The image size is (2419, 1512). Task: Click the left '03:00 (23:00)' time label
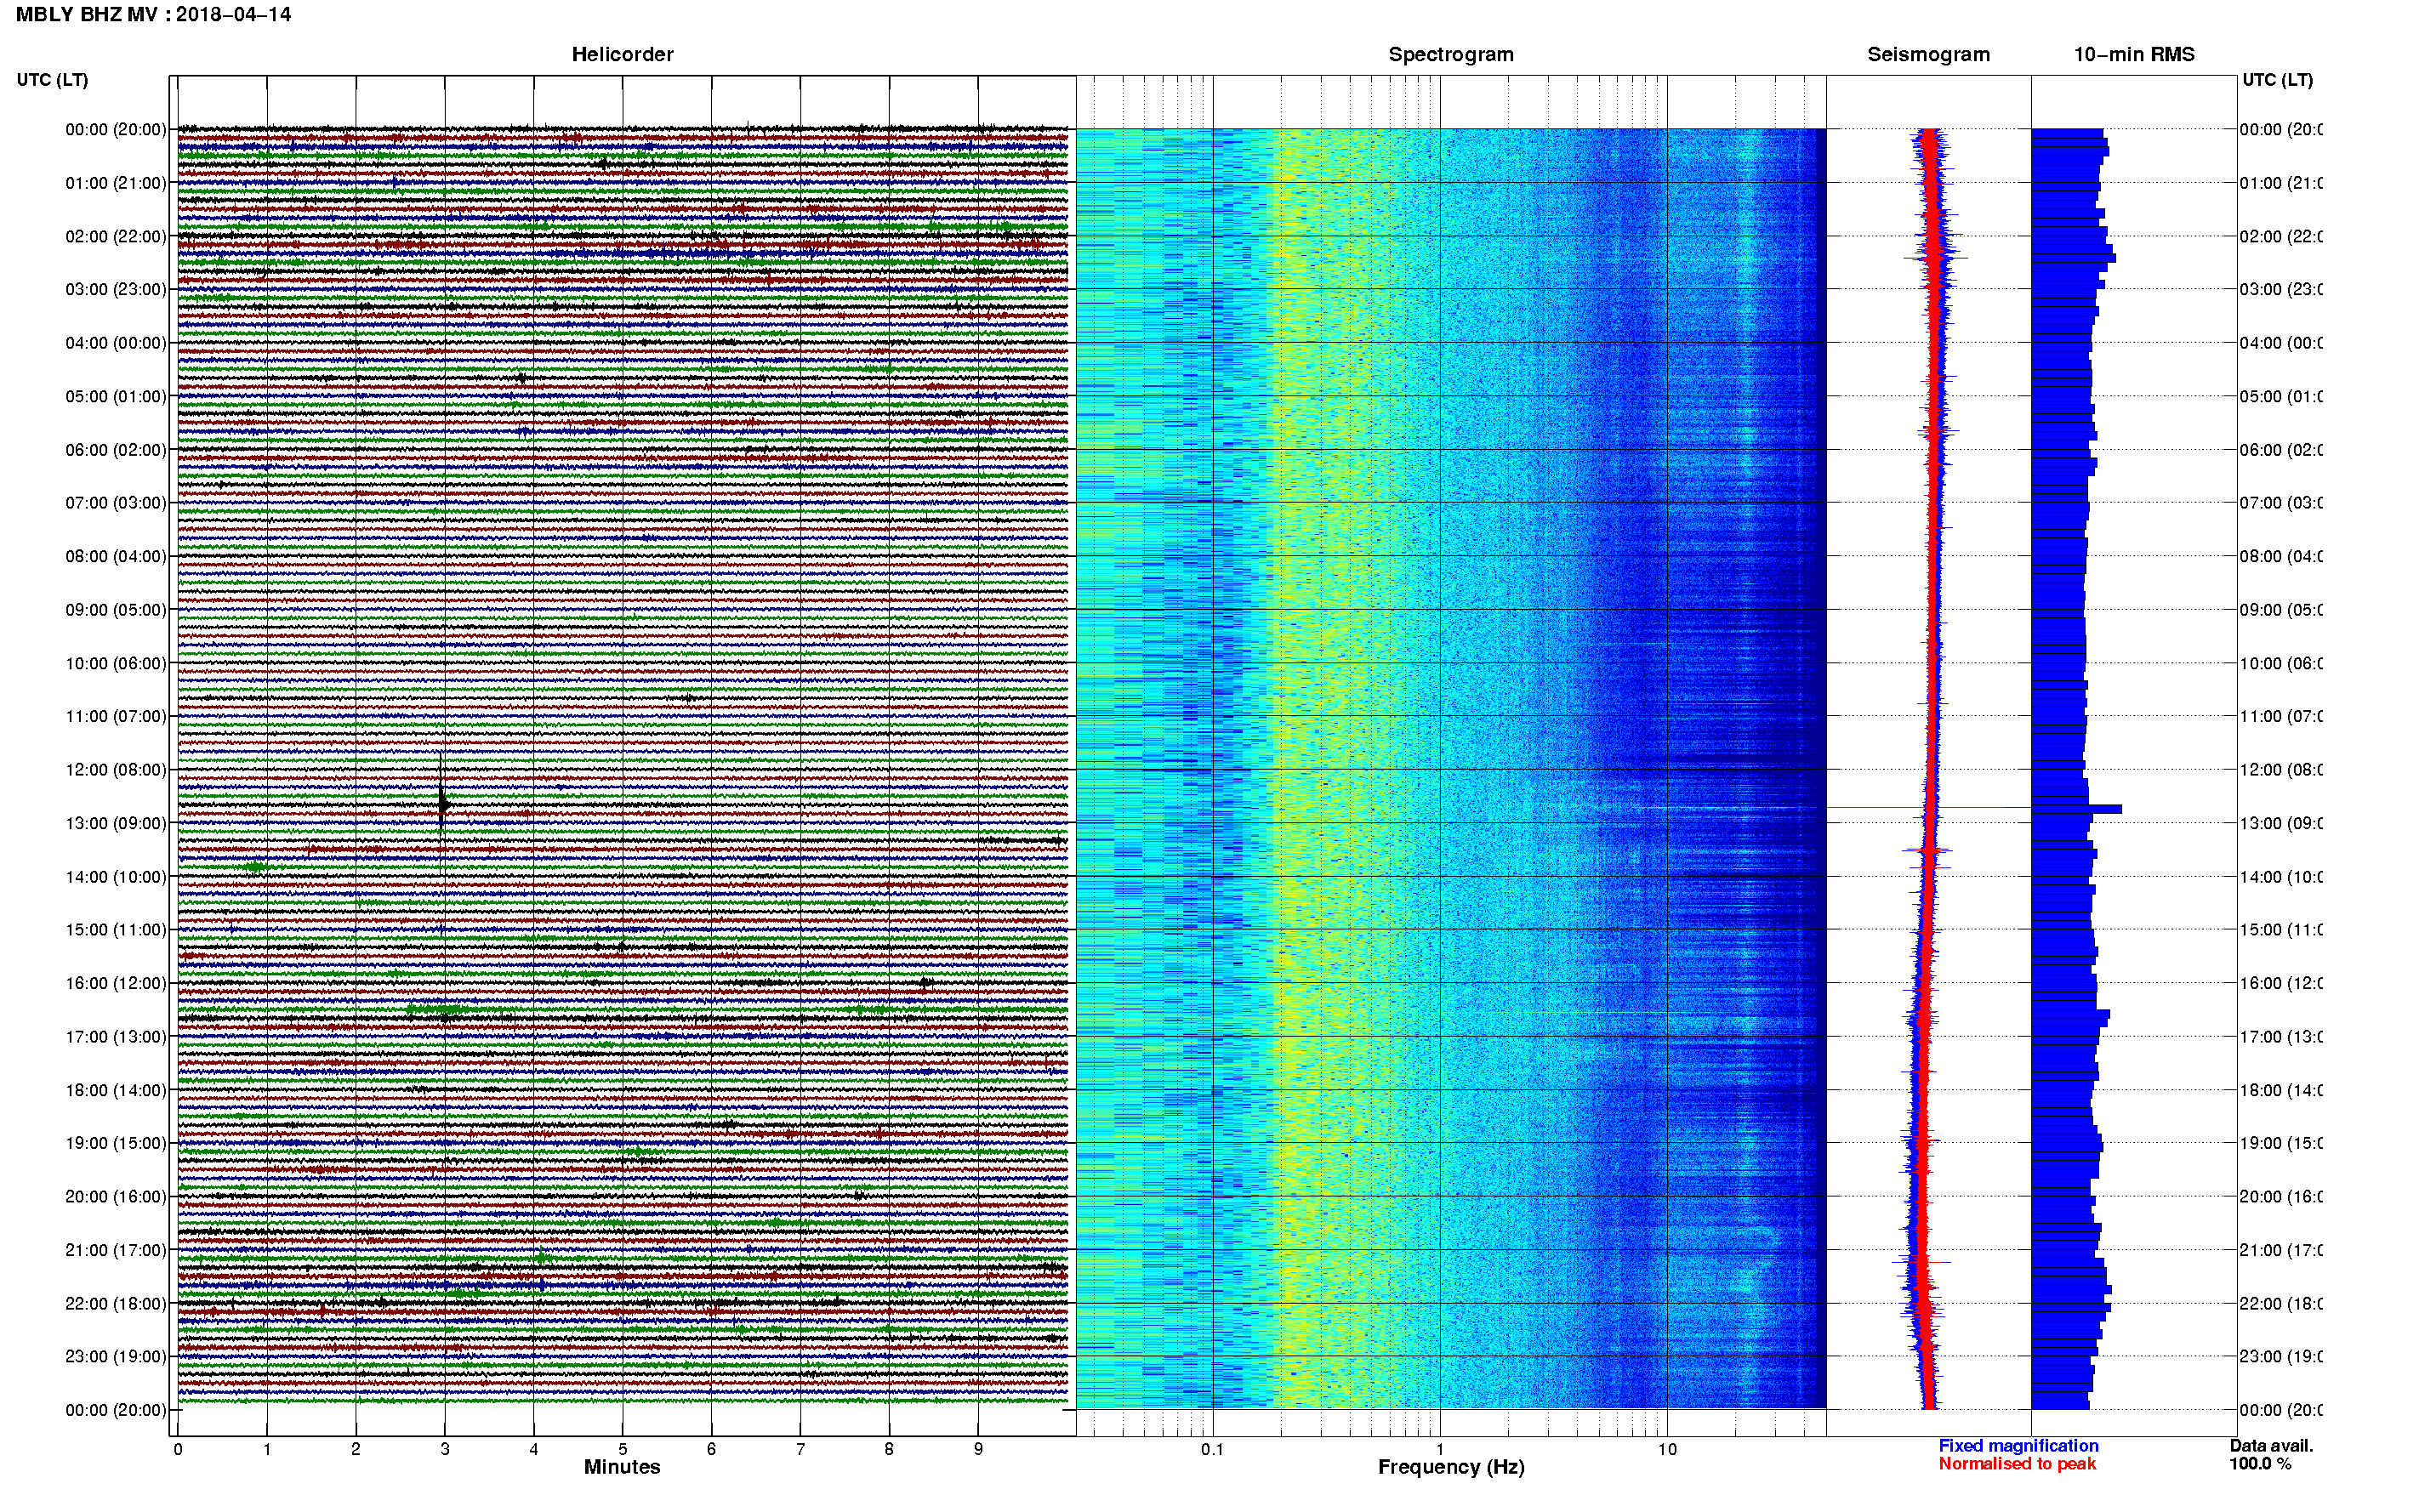tap(116, 289)
